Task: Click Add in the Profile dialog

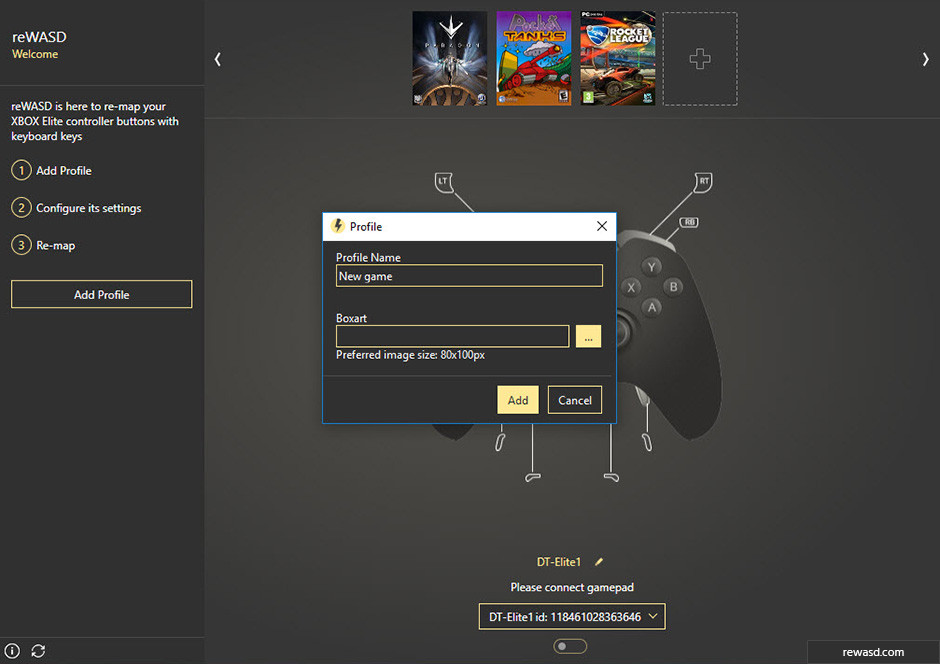Action: (x=518, y=400)
